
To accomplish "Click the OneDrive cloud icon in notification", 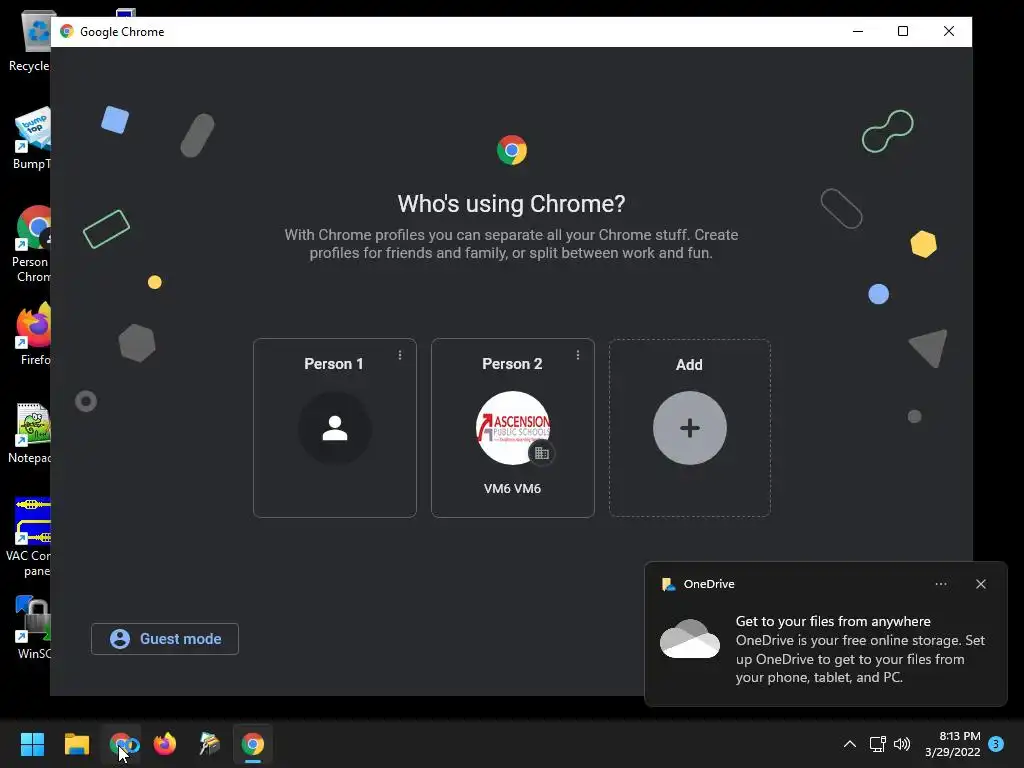I will point(690,639).
